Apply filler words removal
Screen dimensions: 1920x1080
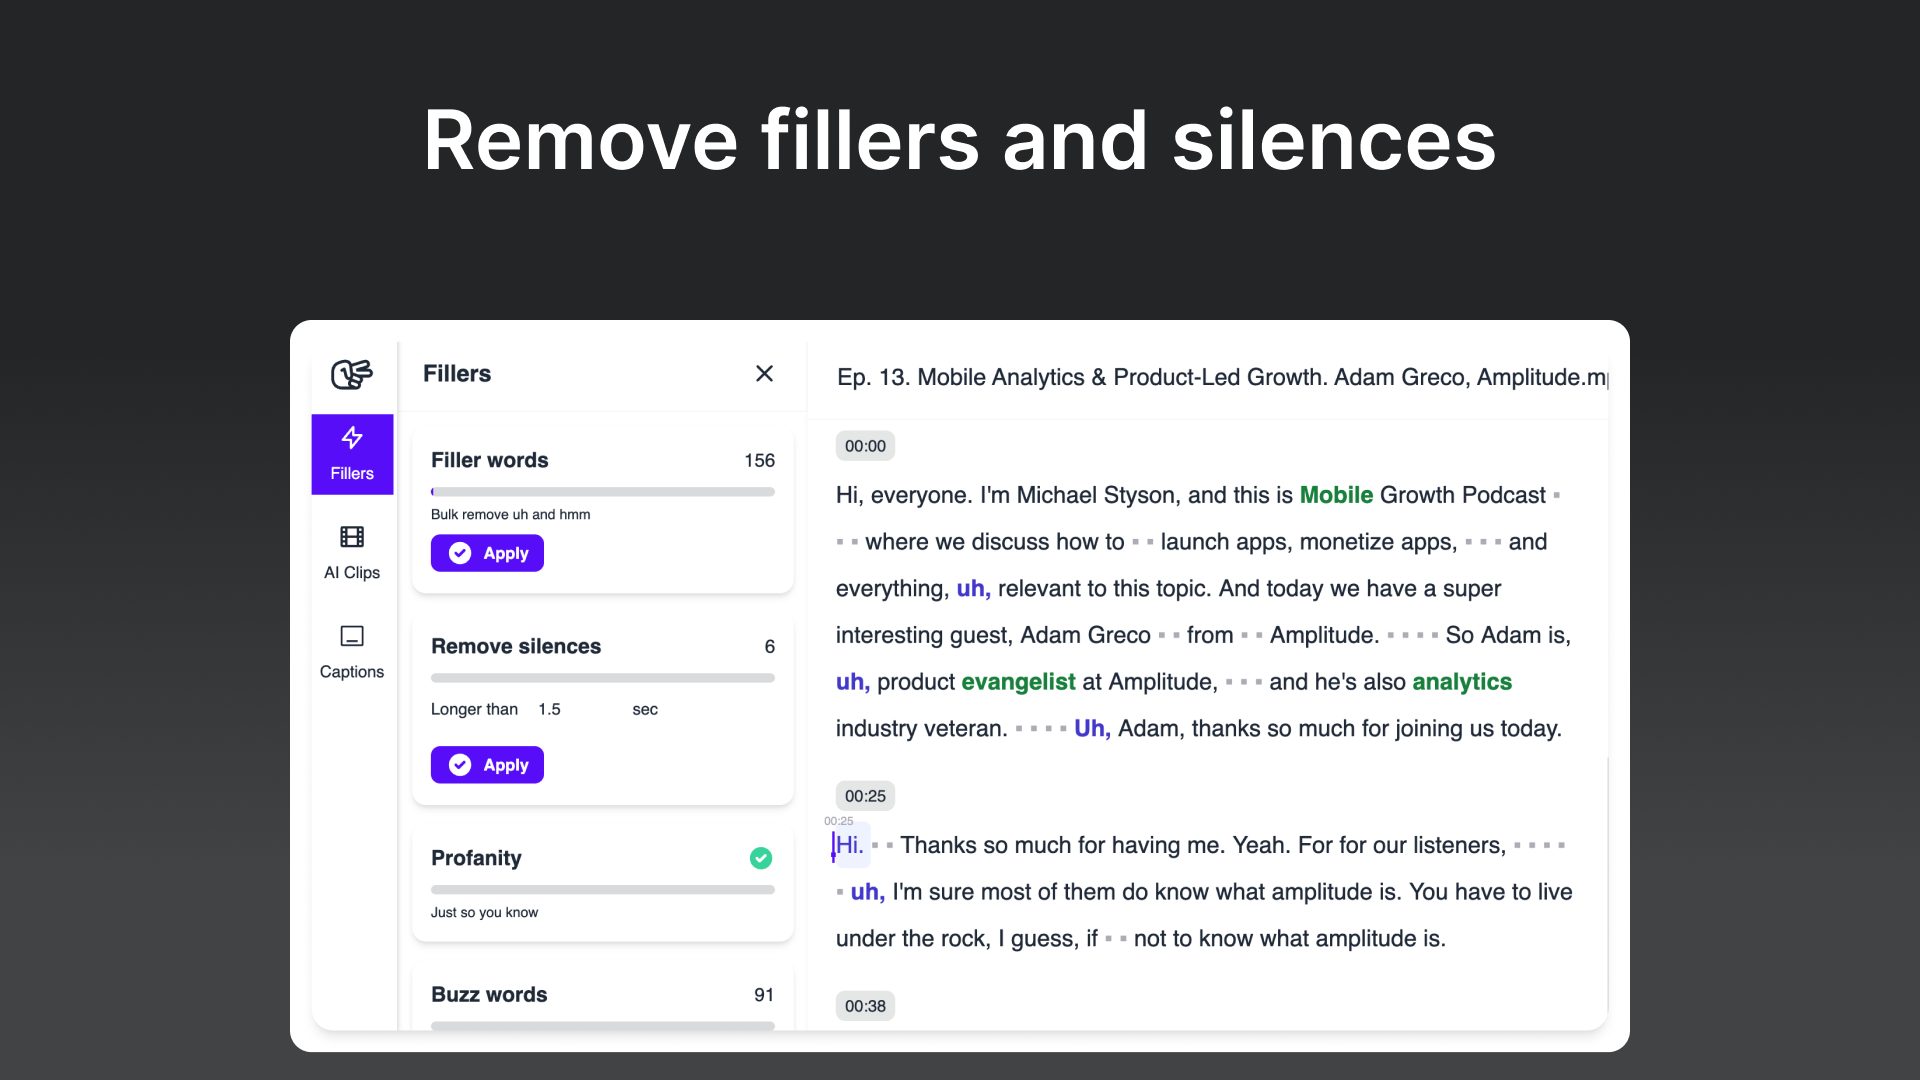pos(487,553)
